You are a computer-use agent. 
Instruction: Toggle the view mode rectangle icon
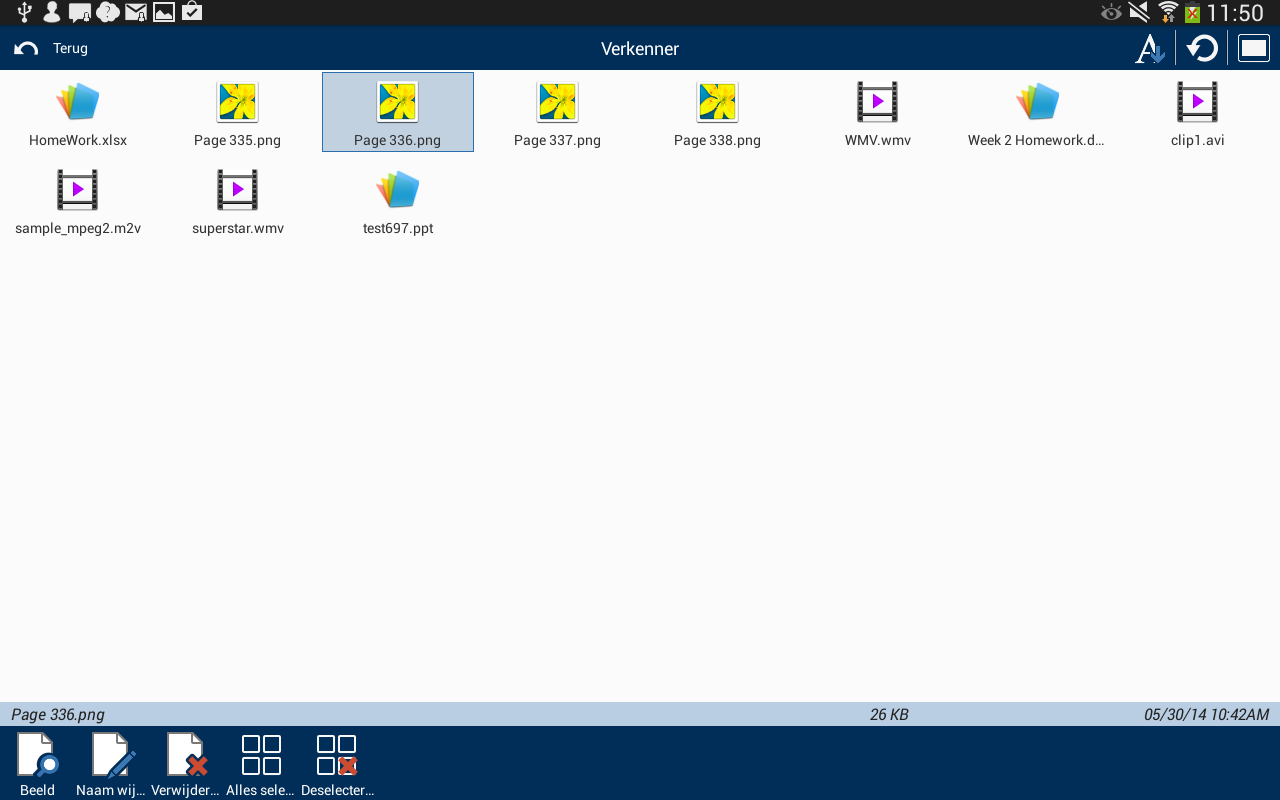(1253, 48)
